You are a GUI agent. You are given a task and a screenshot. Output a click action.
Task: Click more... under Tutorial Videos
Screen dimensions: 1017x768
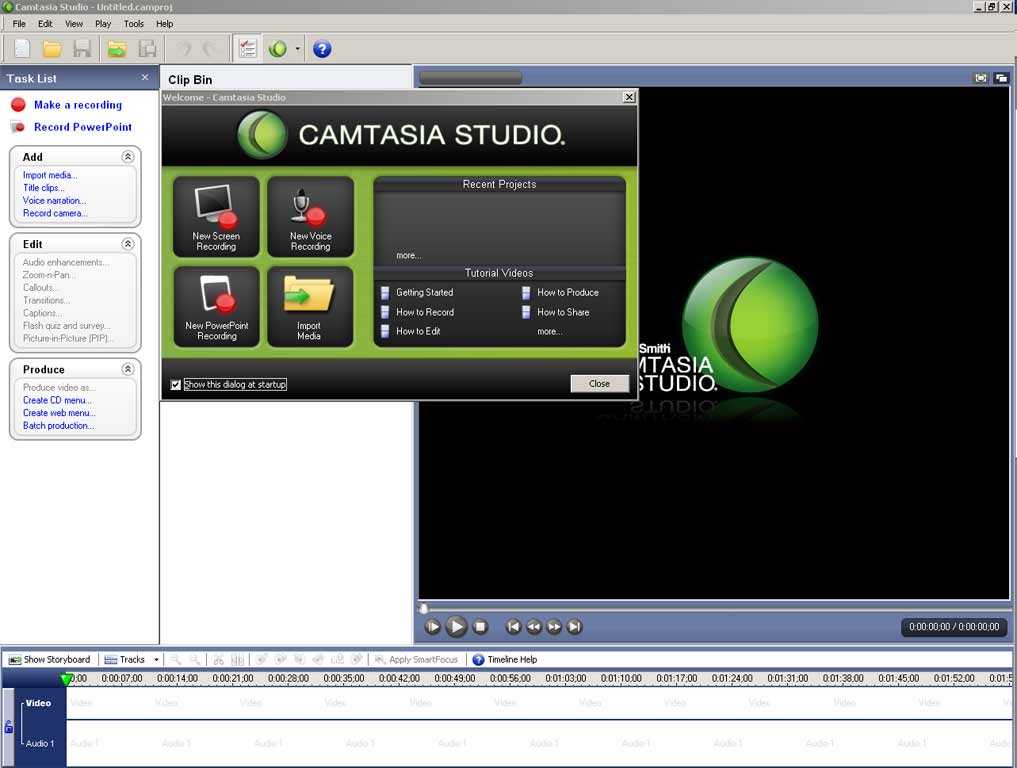549,331
